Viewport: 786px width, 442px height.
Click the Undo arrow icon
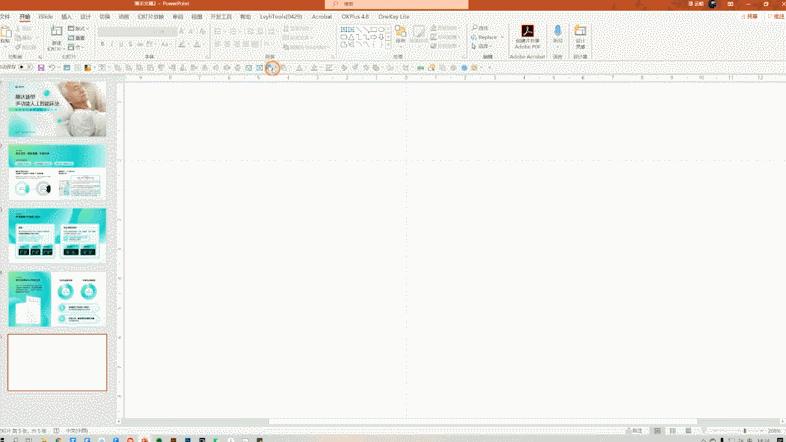click(52, 68)
